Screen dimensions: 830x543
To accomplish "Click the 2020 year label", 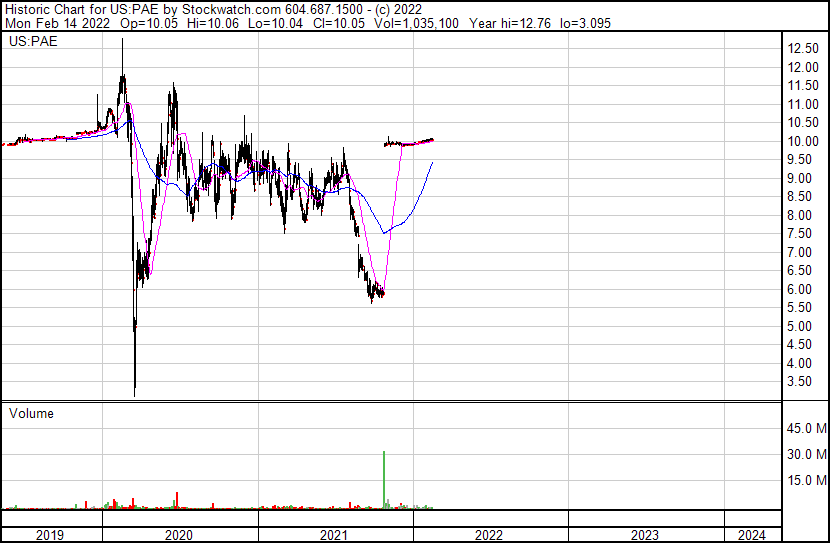I will (179, 535).
